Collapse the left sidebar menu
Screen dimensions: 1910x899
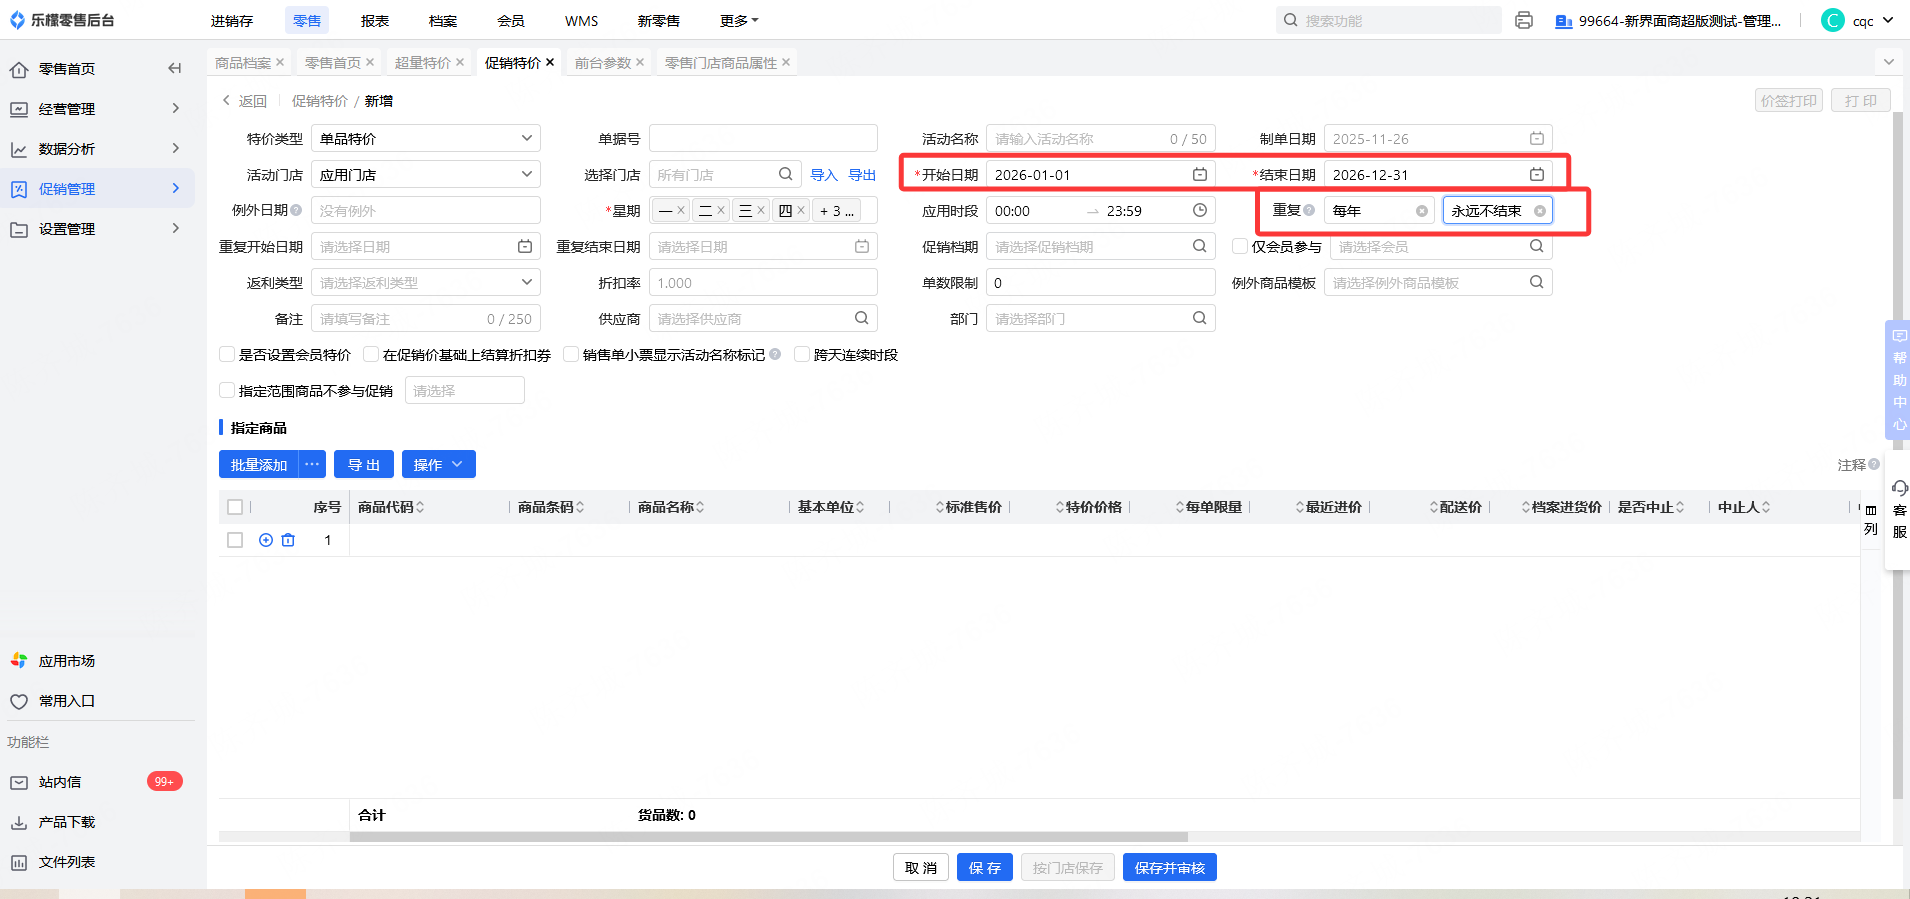(x=175, y=68)
